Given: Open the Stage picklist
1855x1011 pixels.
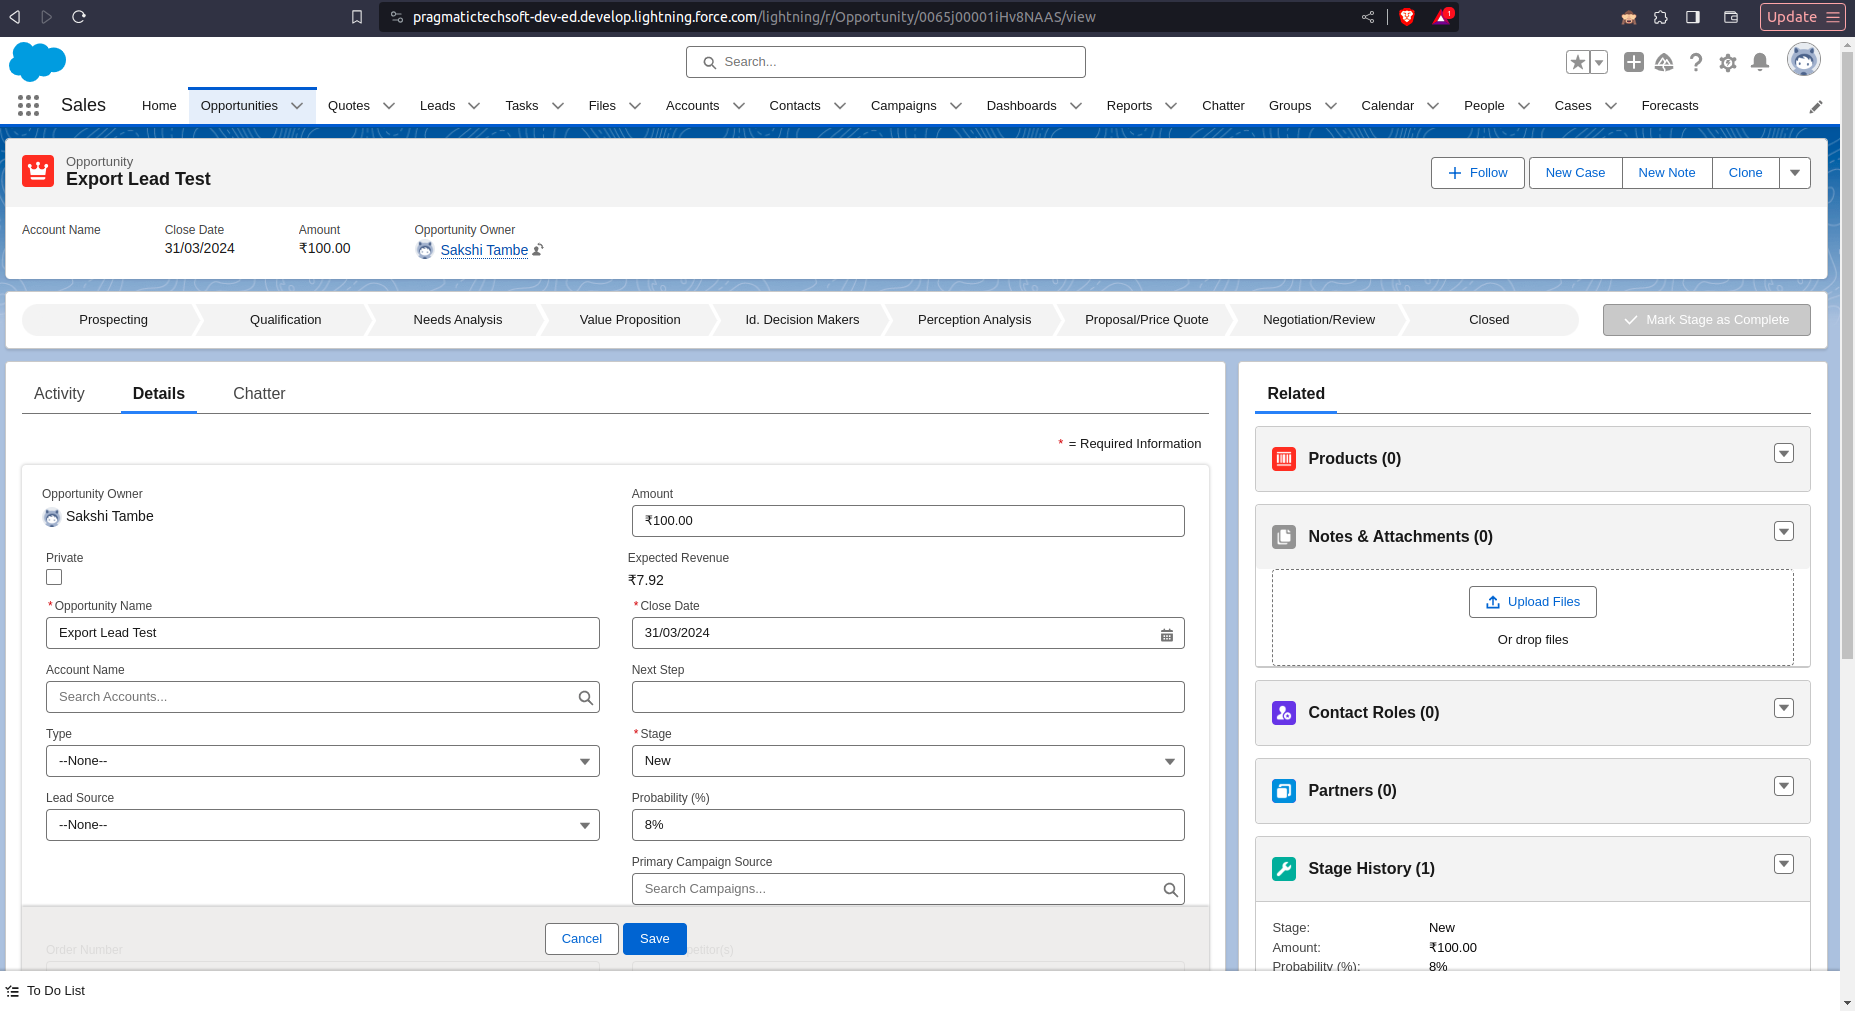Looking at the screenshot, I should tap(908, 761).
